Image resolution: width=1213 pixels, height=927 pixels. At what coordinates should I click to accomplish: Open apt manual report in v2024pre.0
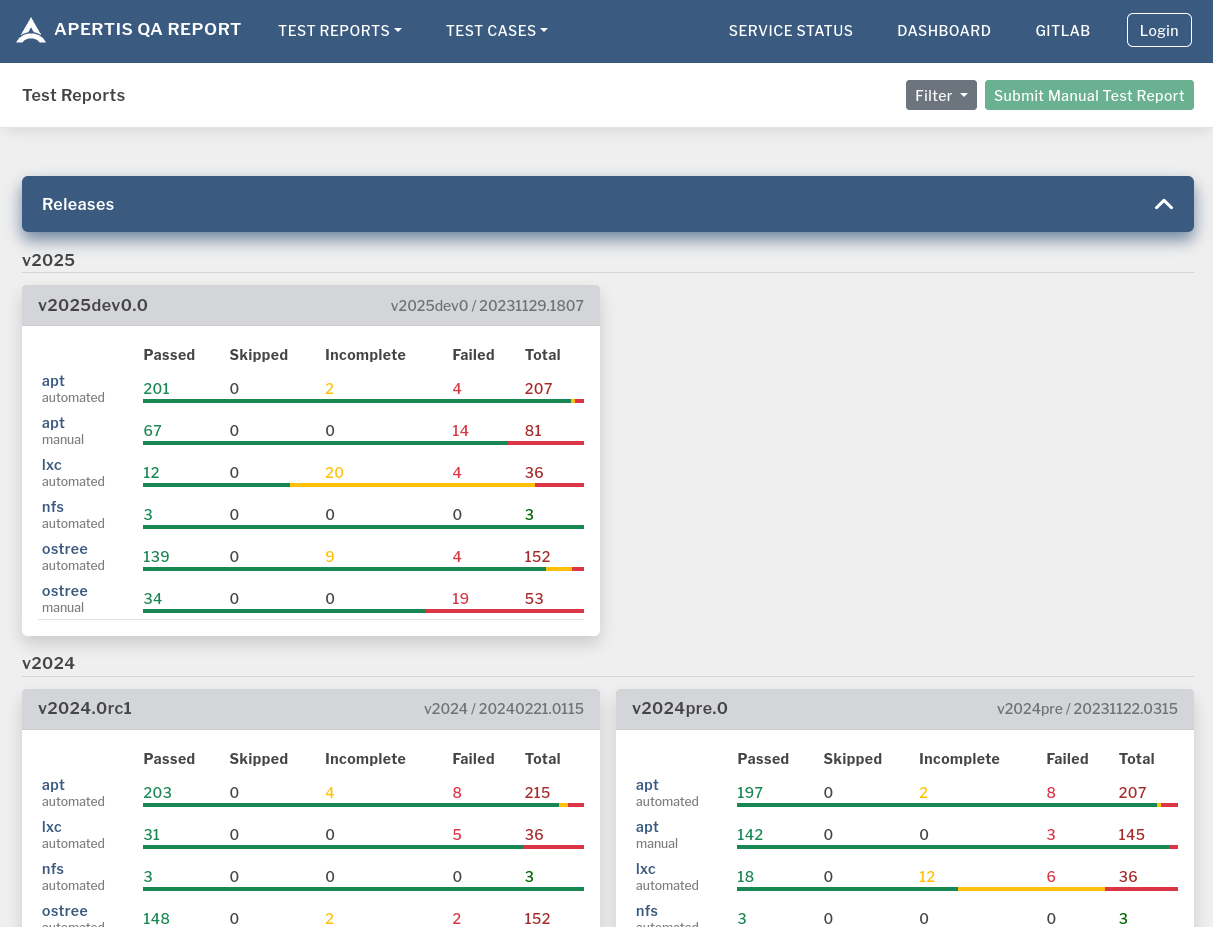coord(647,827)
